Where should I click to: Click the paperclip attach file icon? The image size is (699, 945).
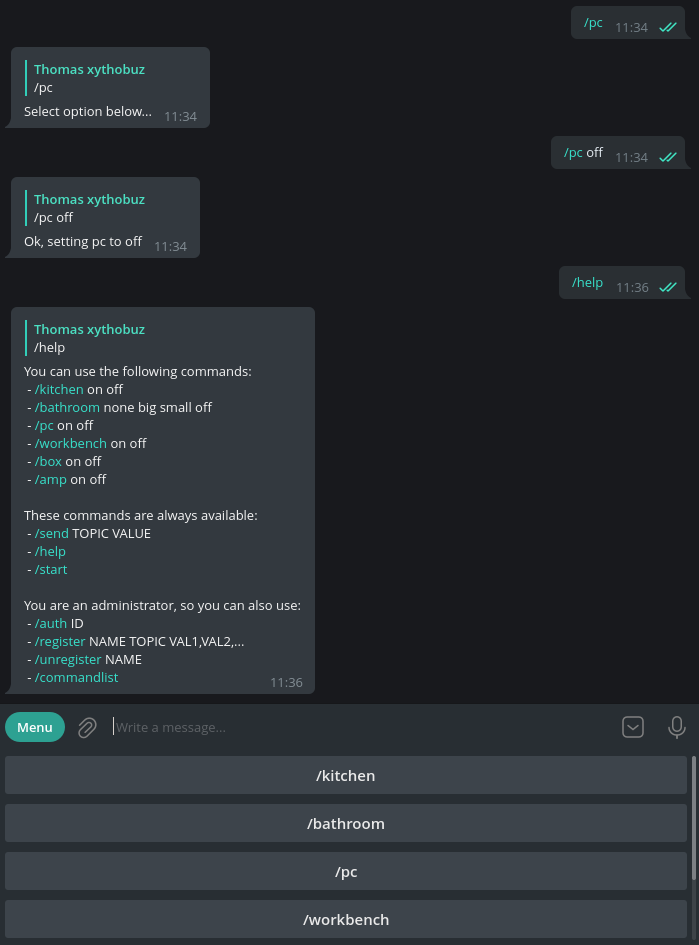coord(87,727)
